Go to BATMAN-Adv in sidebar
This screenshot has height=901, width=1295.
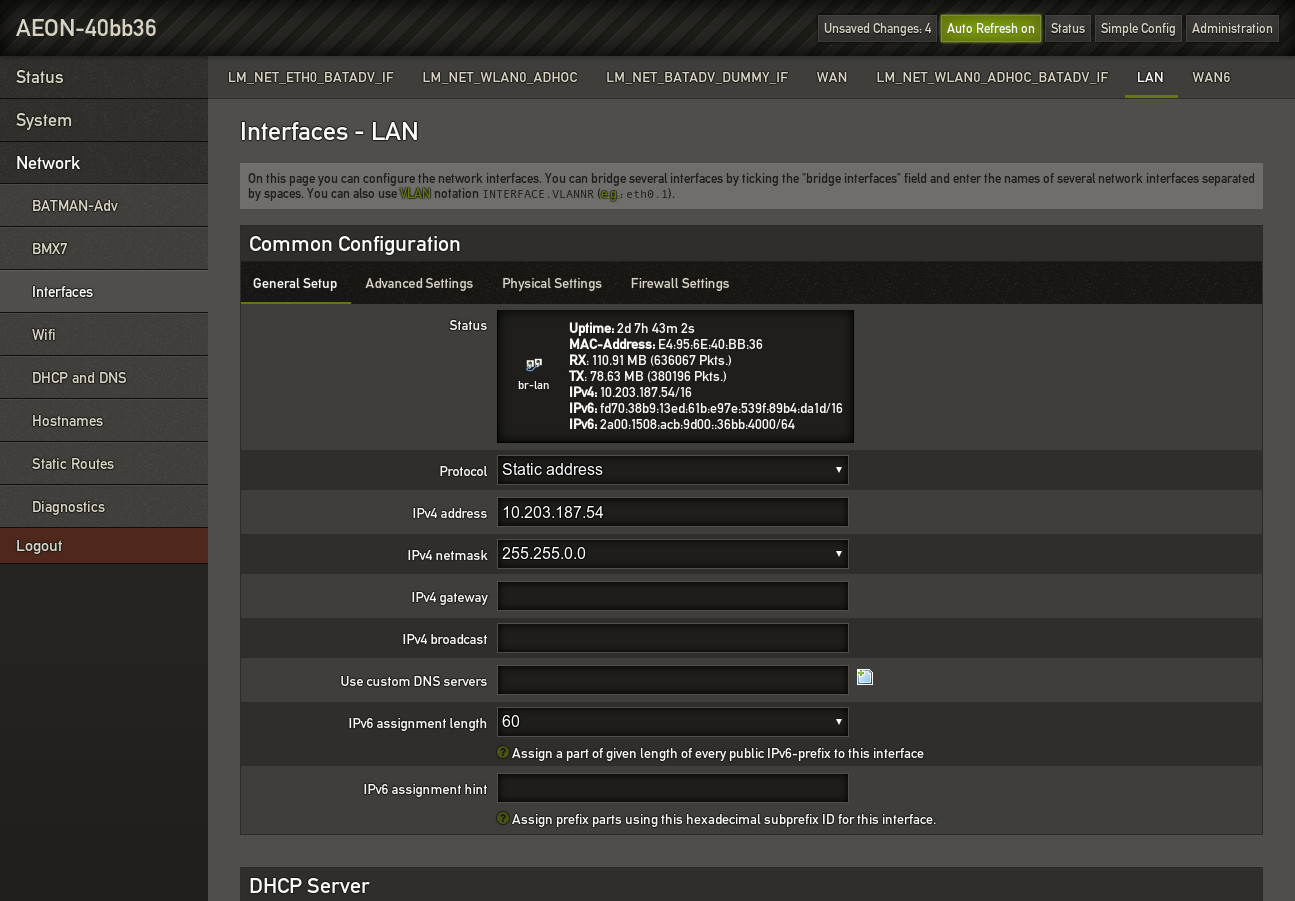(75, 206)
